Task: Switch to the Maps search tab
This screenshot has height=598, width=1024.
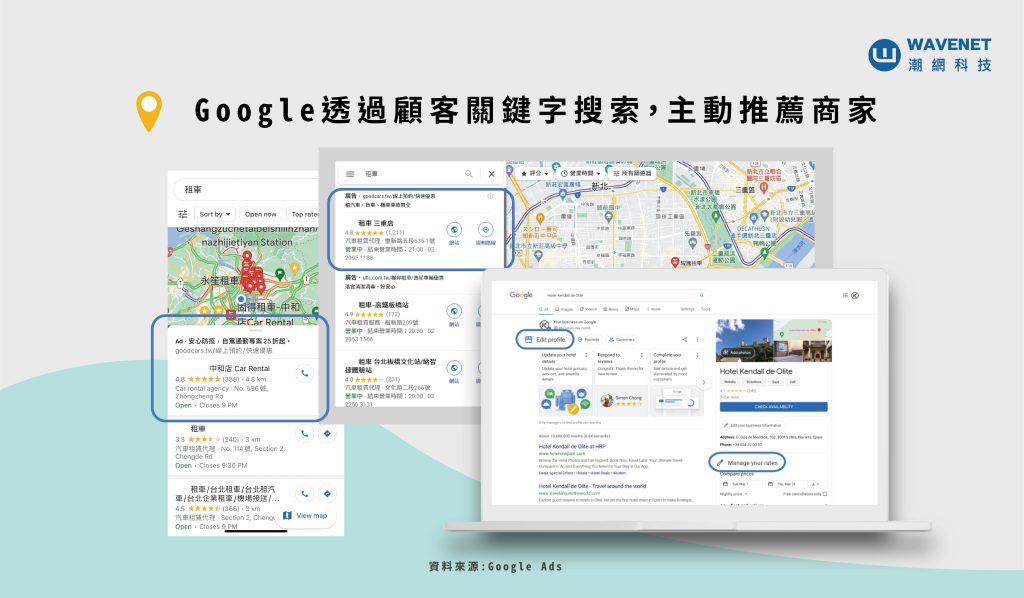Action: 632,309
